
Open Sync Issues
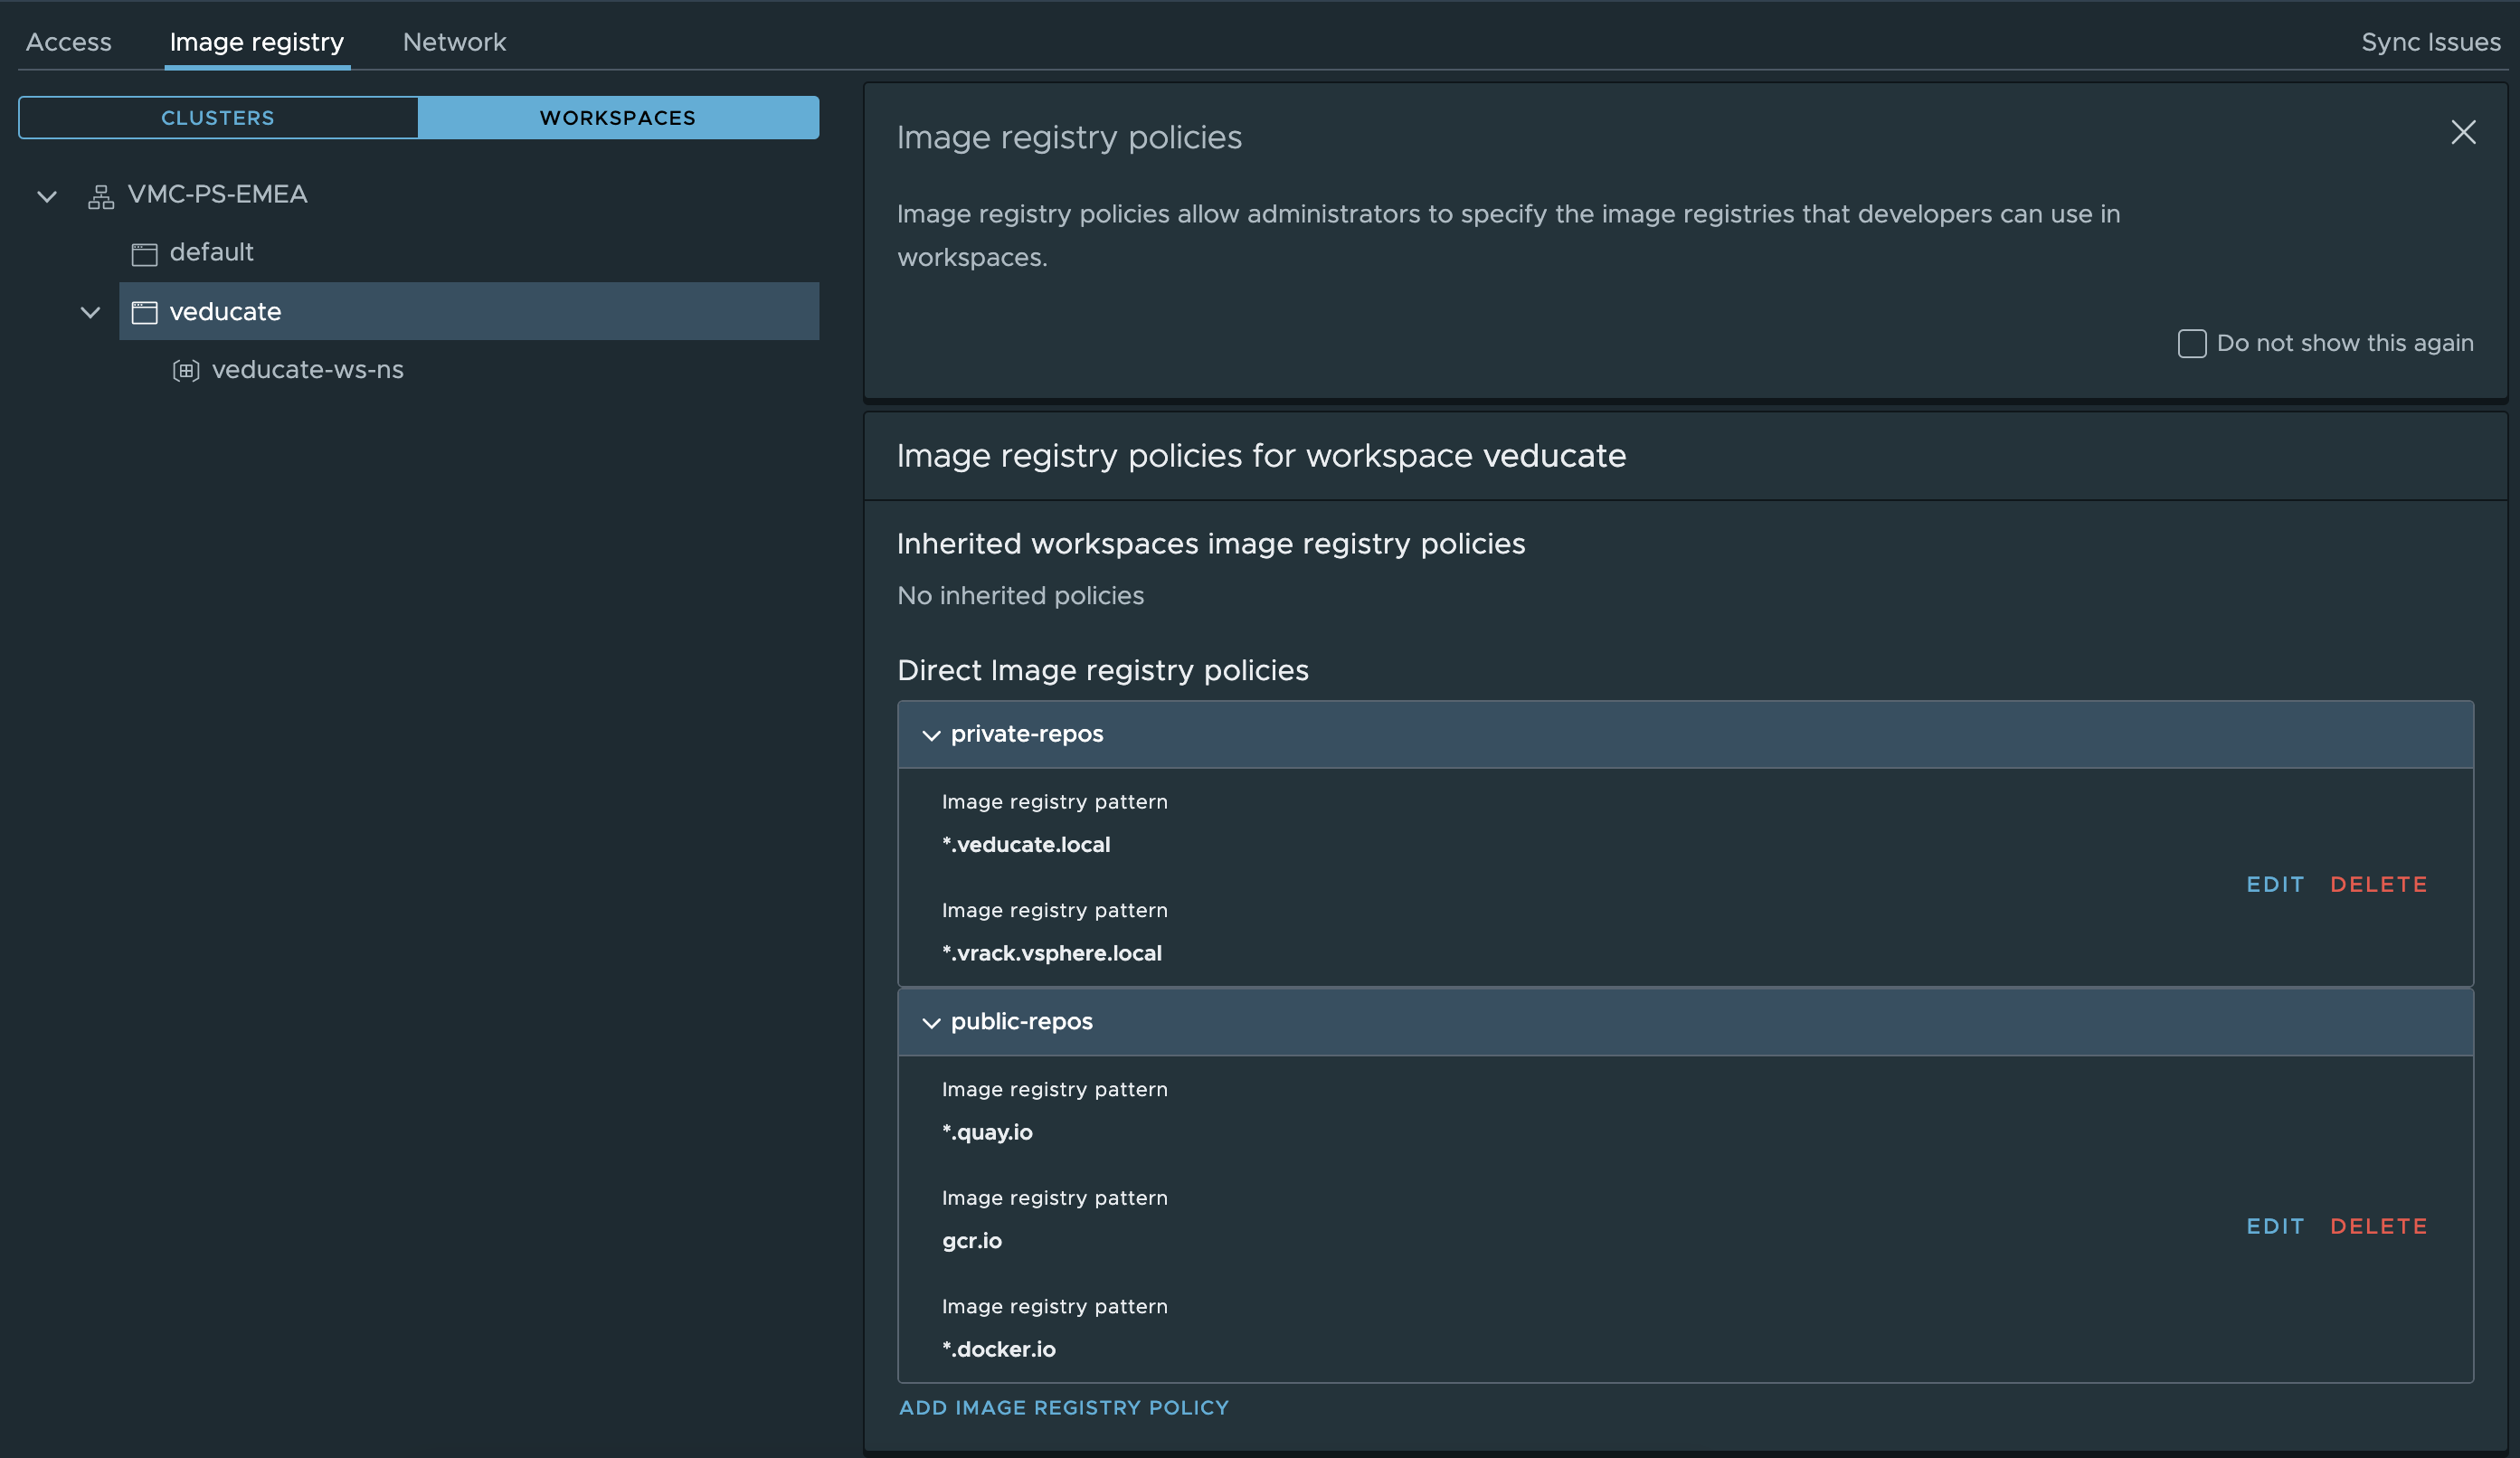pos(2430,42)
